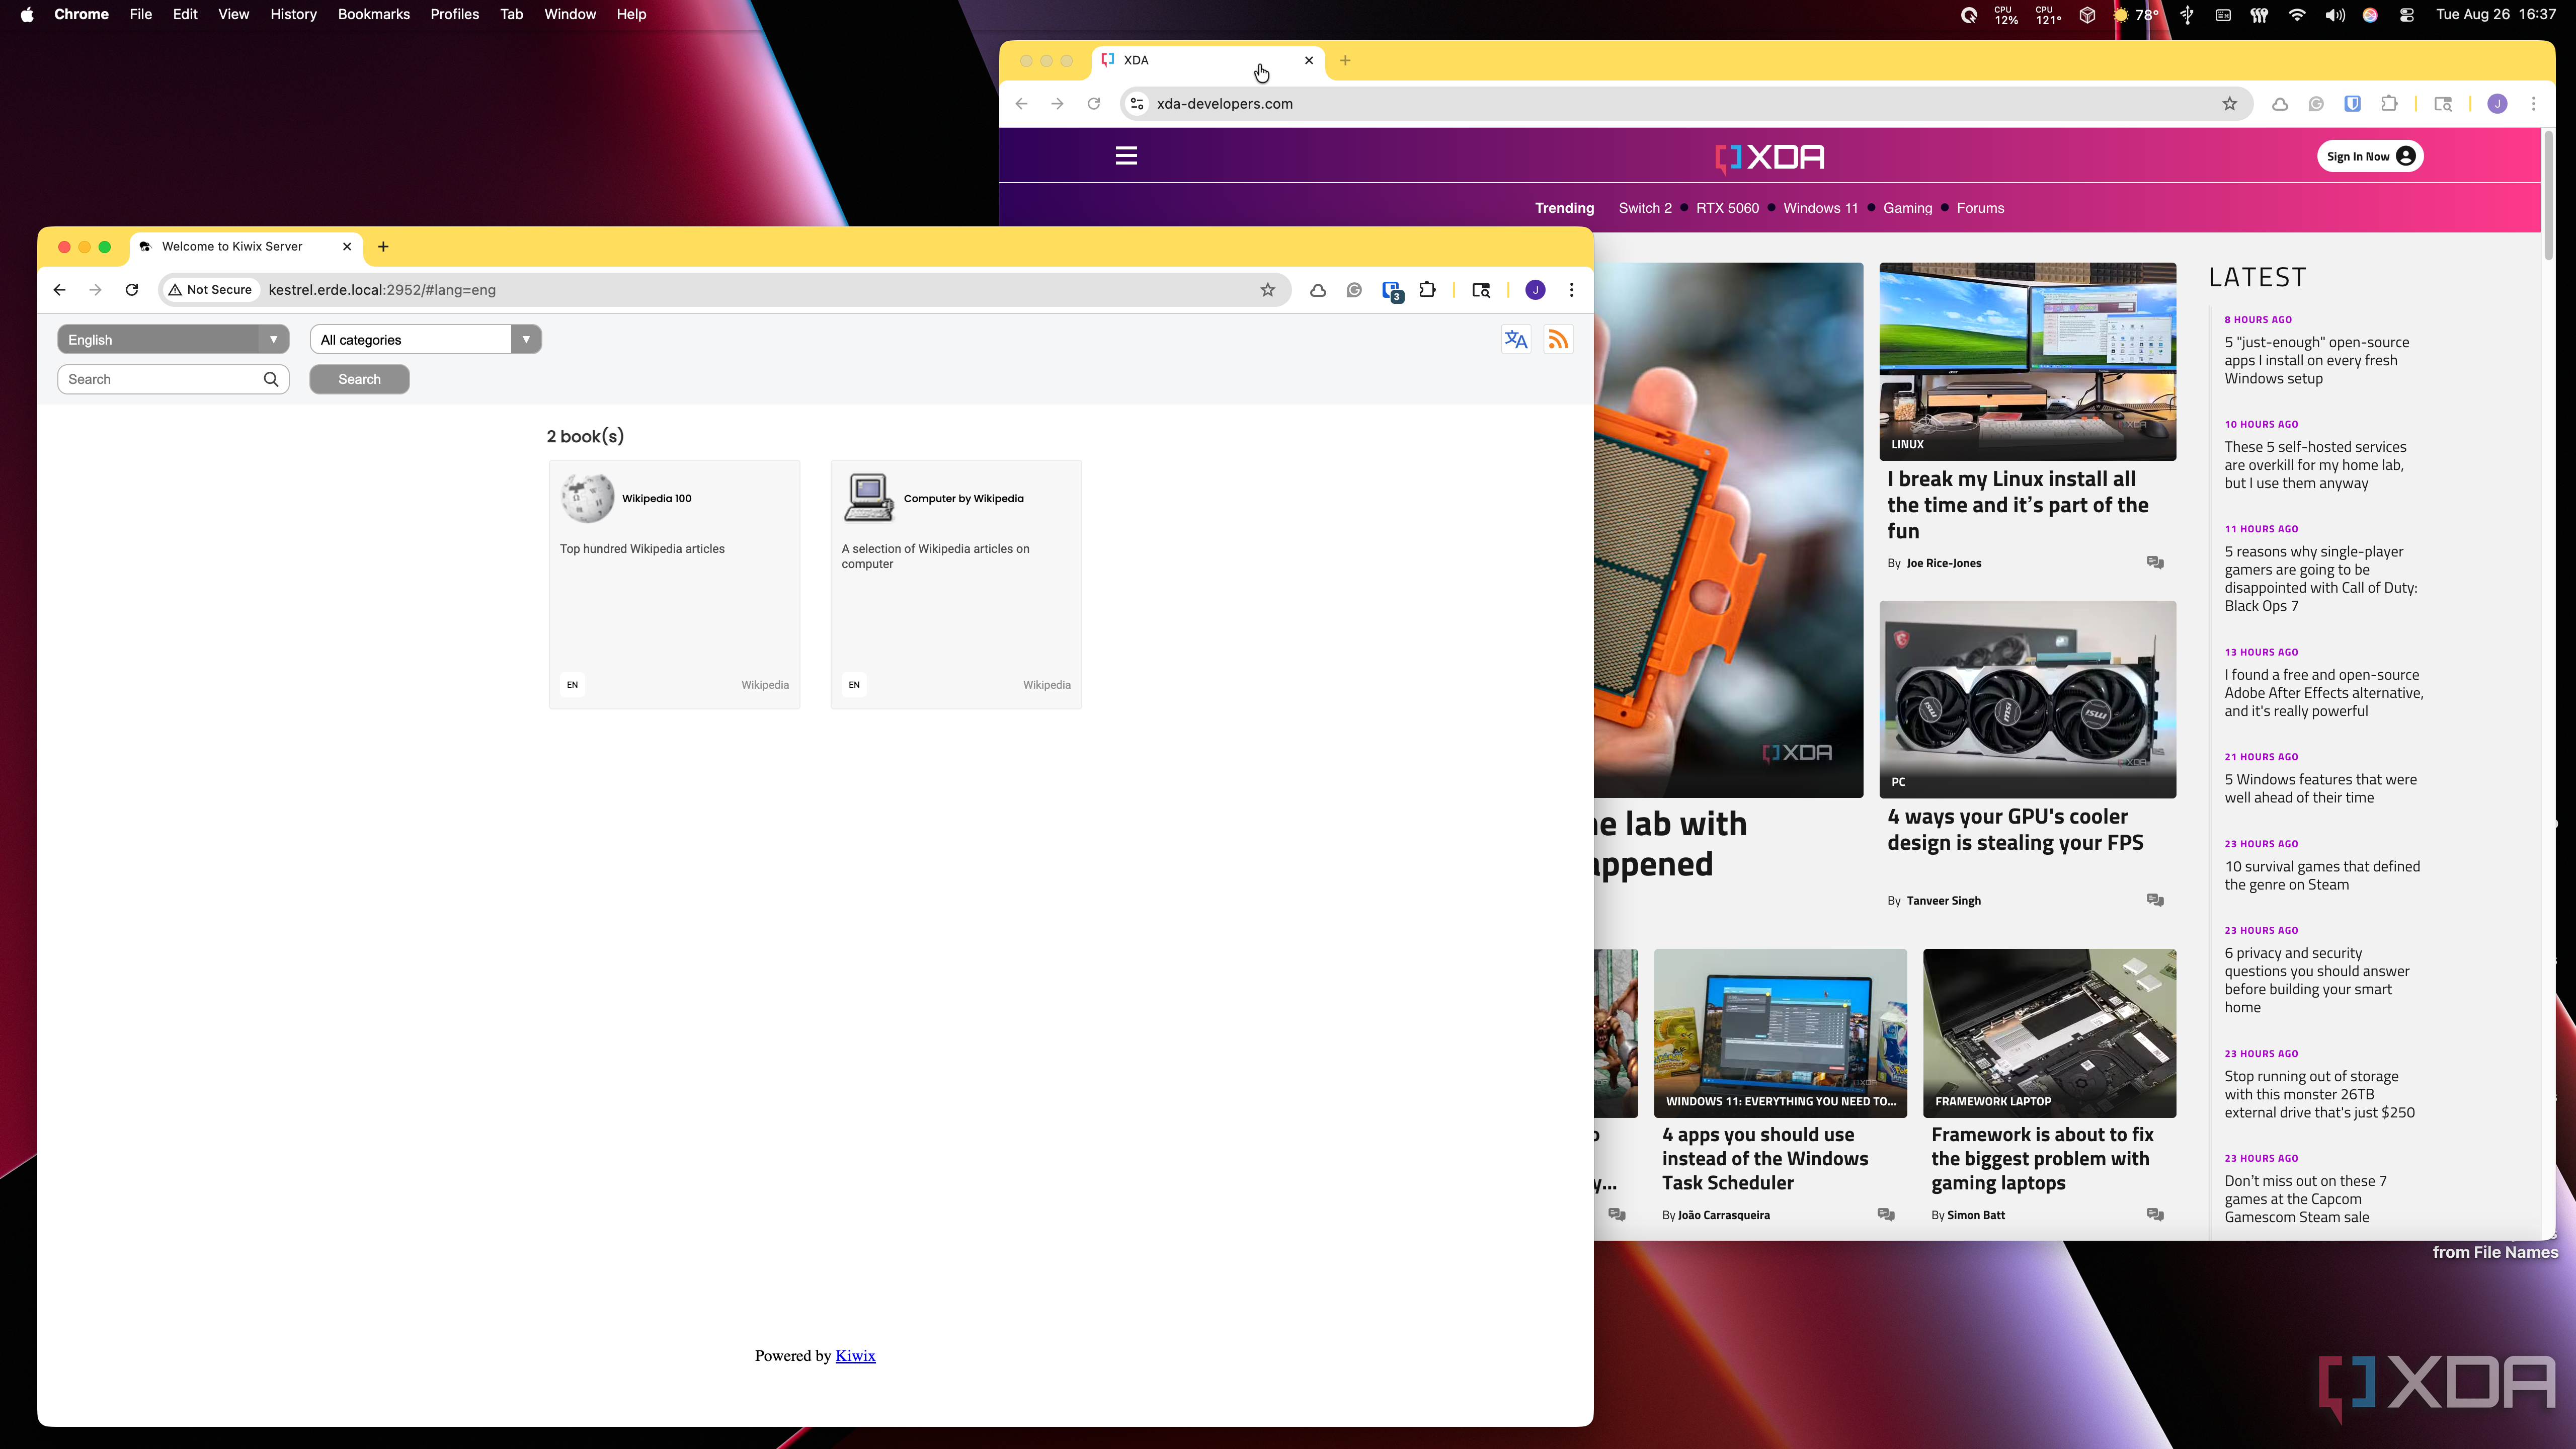Open the Linux install article thumbnail
The image size is (2576, 1449).
(2027, 361)
